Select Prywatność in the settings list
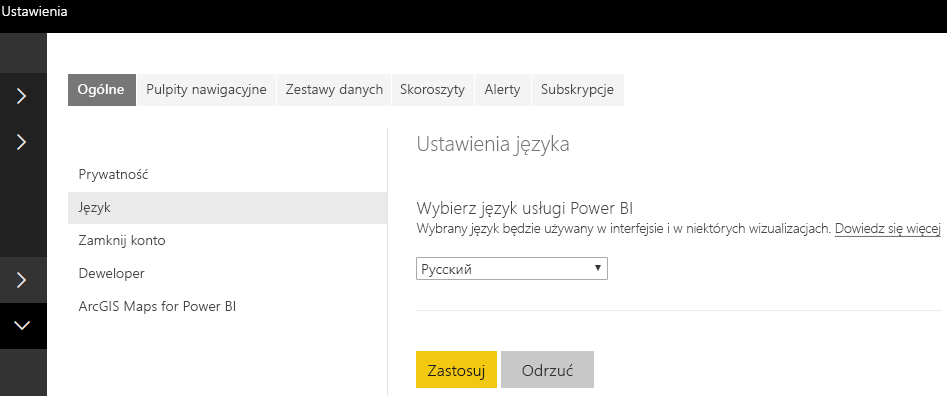The width and height of the screenshot is (947, 396). pyautogui.click(x=227, y=175)
